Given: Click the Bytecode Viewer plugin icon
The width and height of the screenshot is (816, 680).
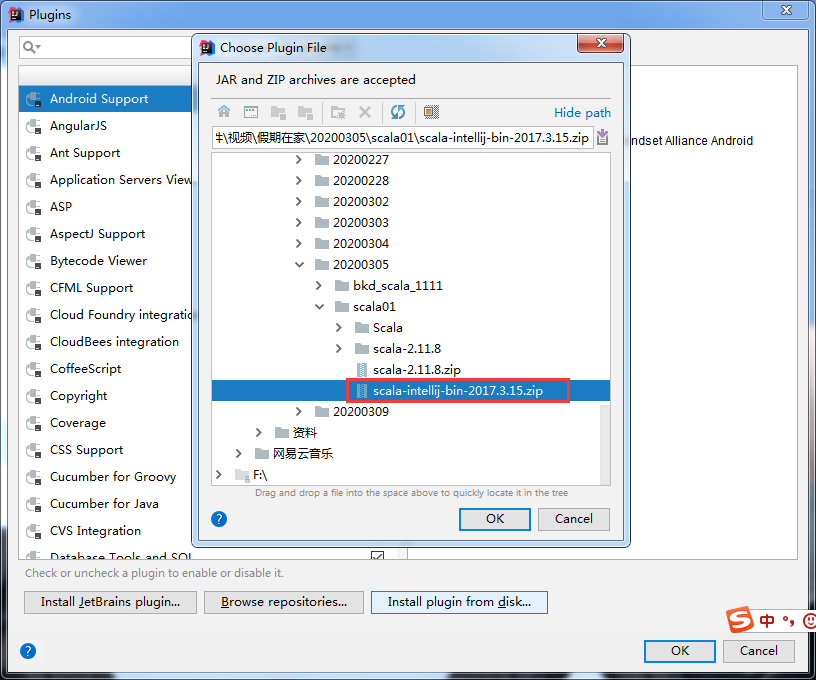Looking at the screenshot, I should click(x=34, y=261).
